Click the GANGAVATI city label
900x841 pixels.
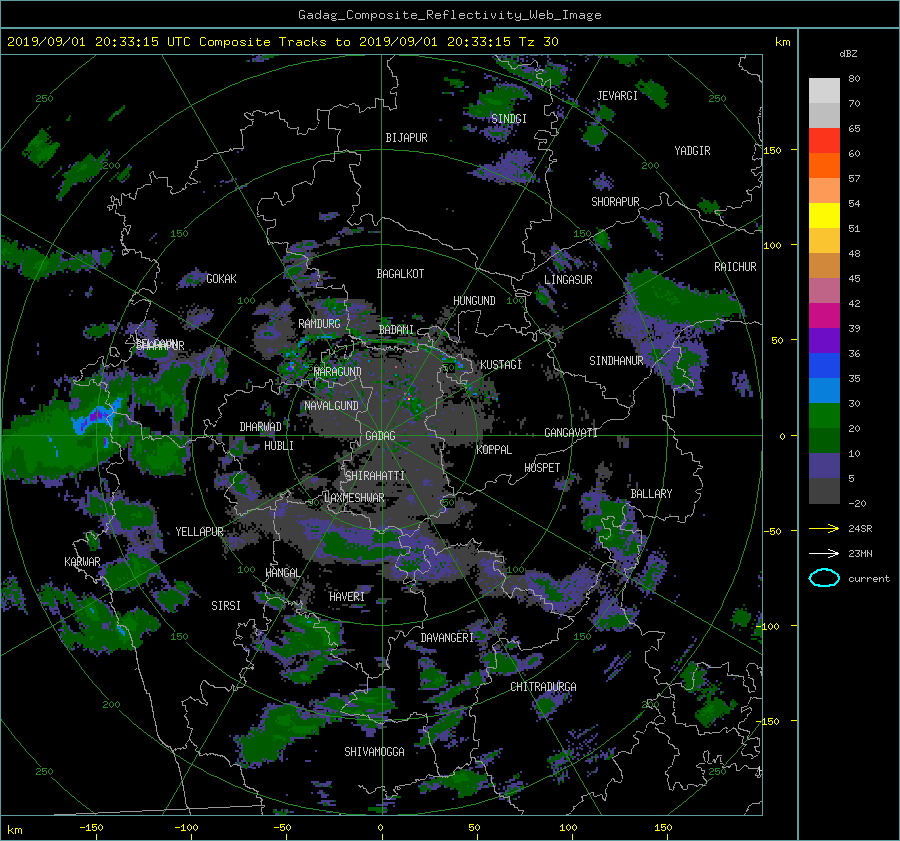(571, 433)
